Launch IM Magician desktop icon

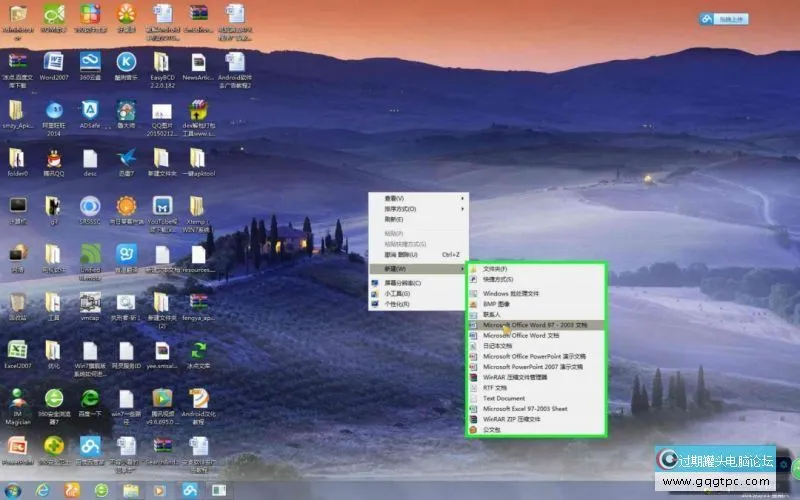click(x=17, y=407)
